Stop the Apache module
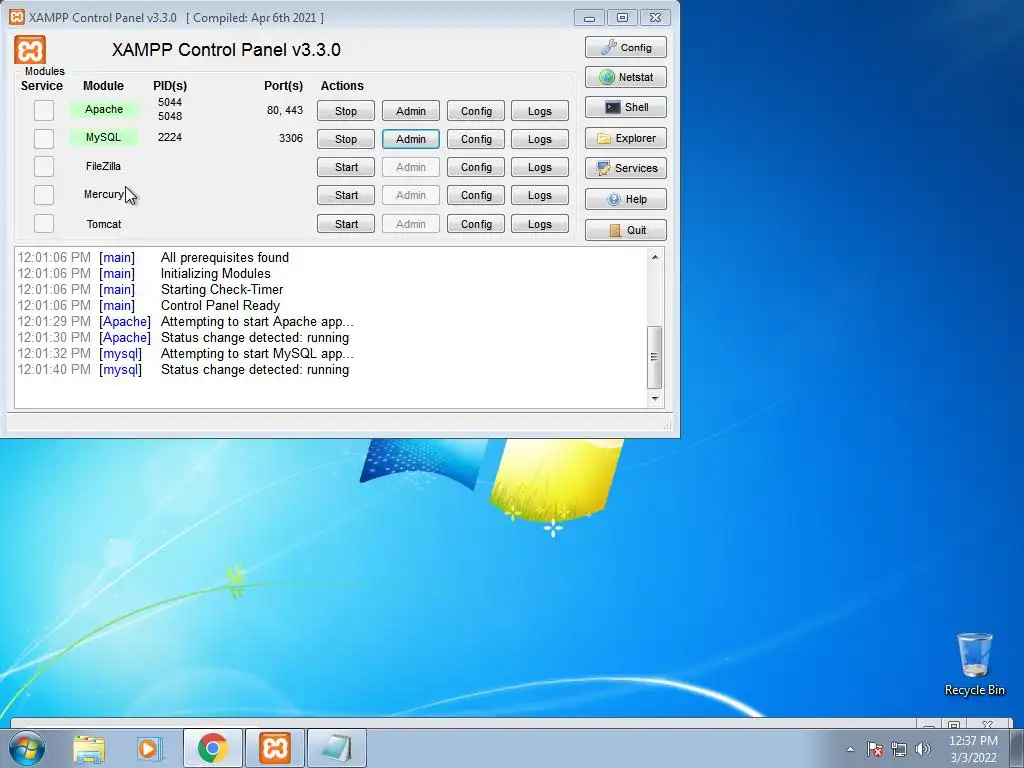1024x768 pixels. click(x=346, y=111)
